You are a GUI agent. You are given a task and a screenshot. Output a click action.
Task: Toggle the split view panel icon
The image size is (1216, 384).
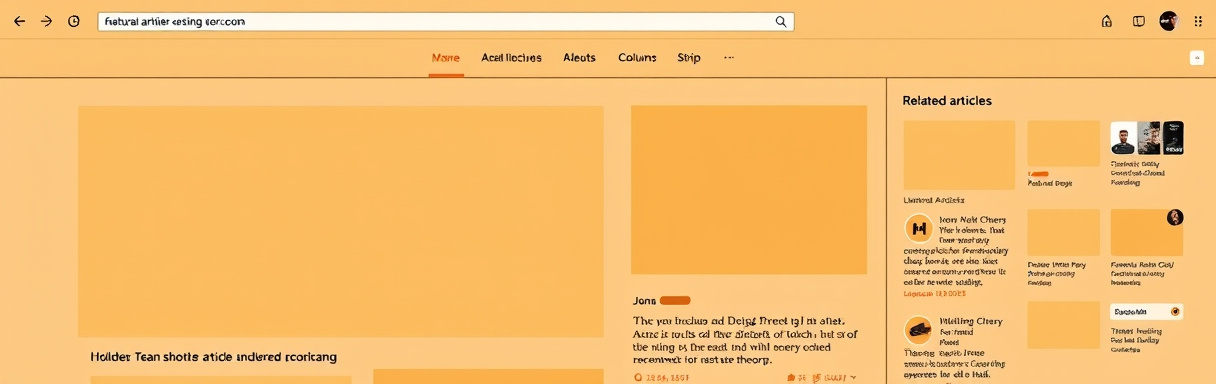pyautogui.click(x=1138, y=21)
